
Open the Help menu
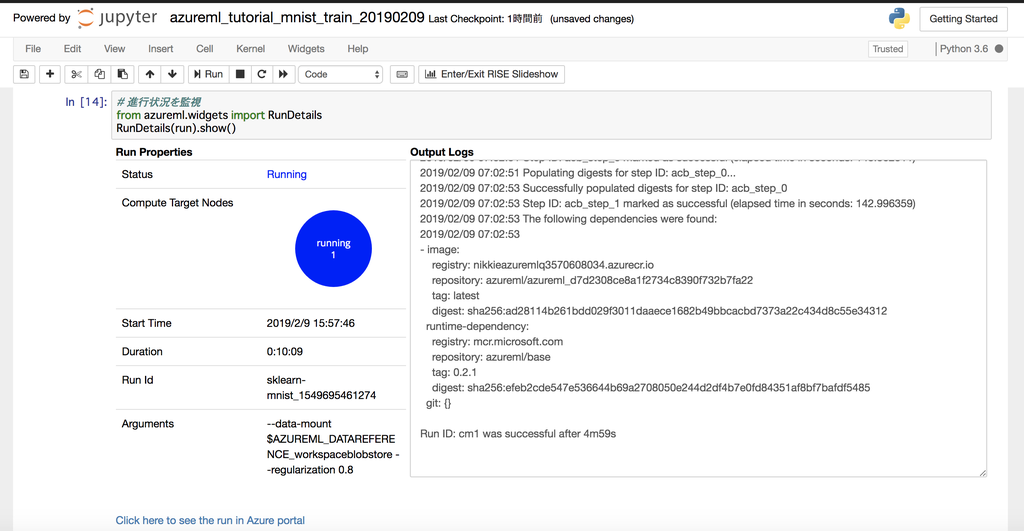[x=357, y=49]
